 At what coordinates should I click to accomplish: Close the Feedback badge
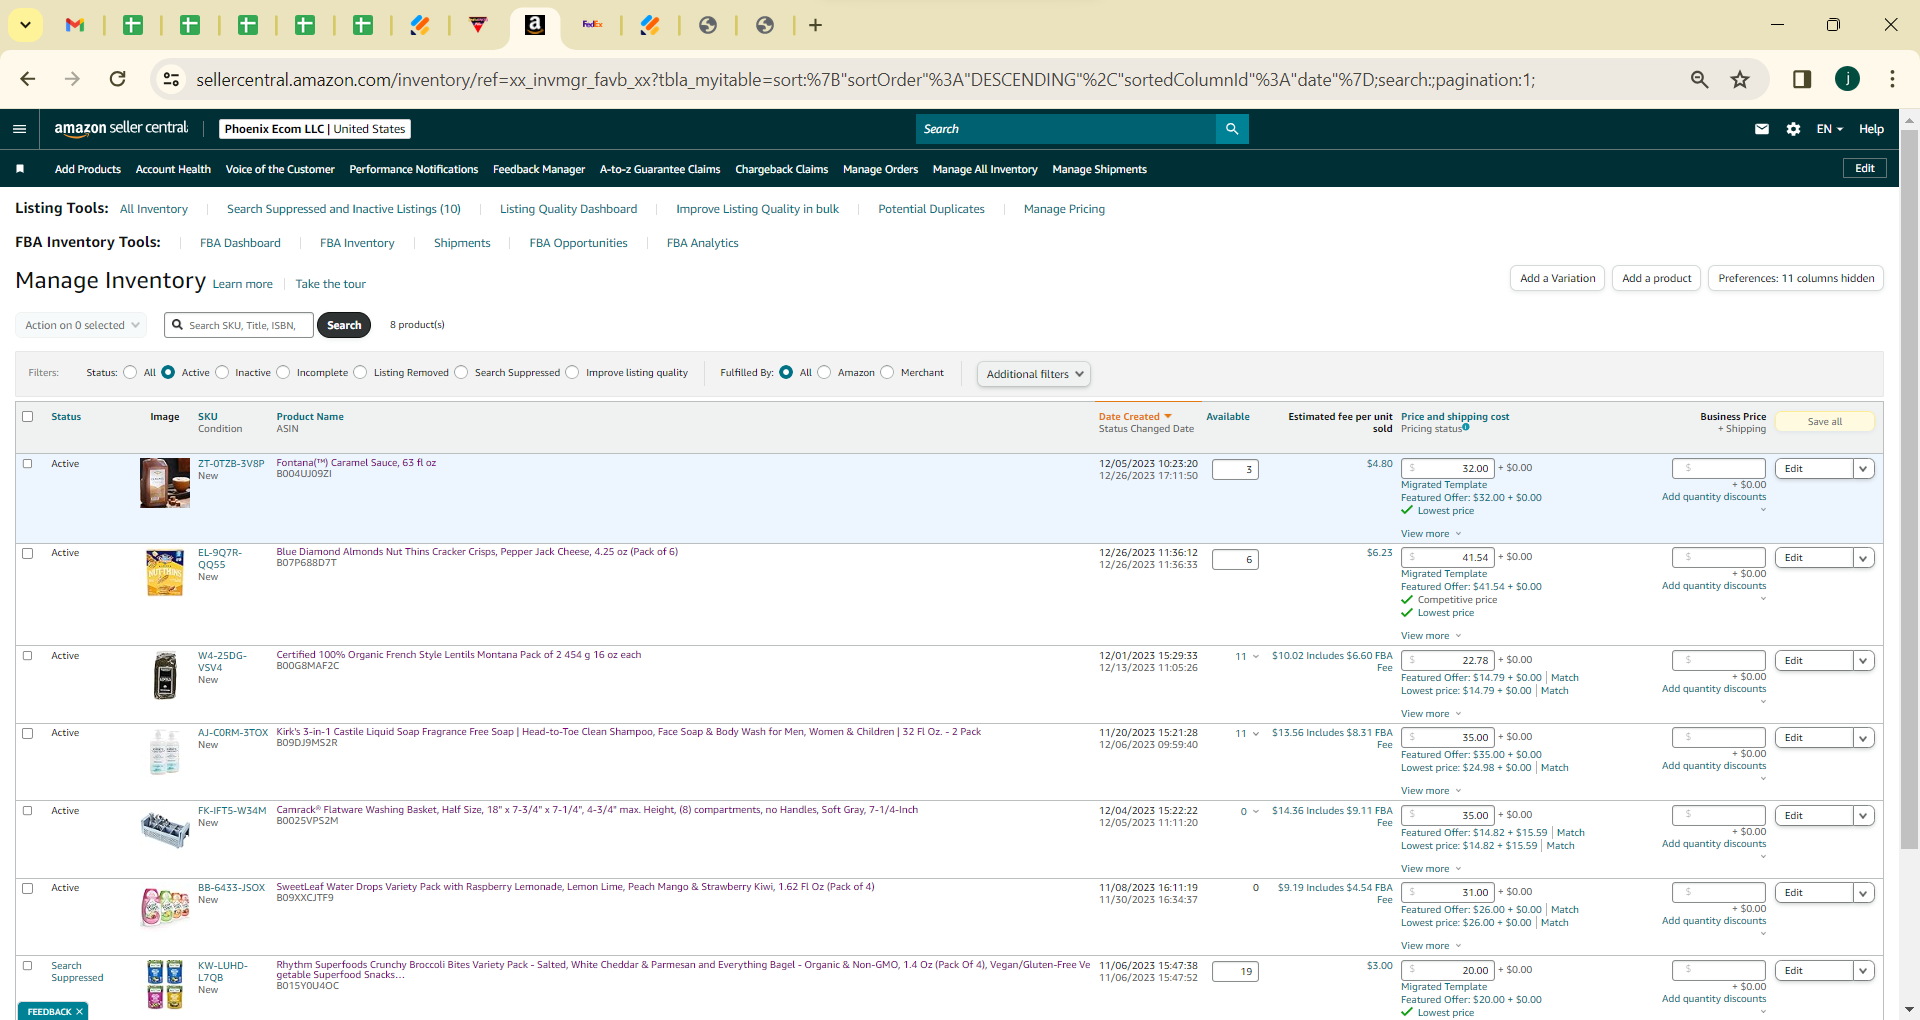pyautogui.click(x=79, y=1012)
